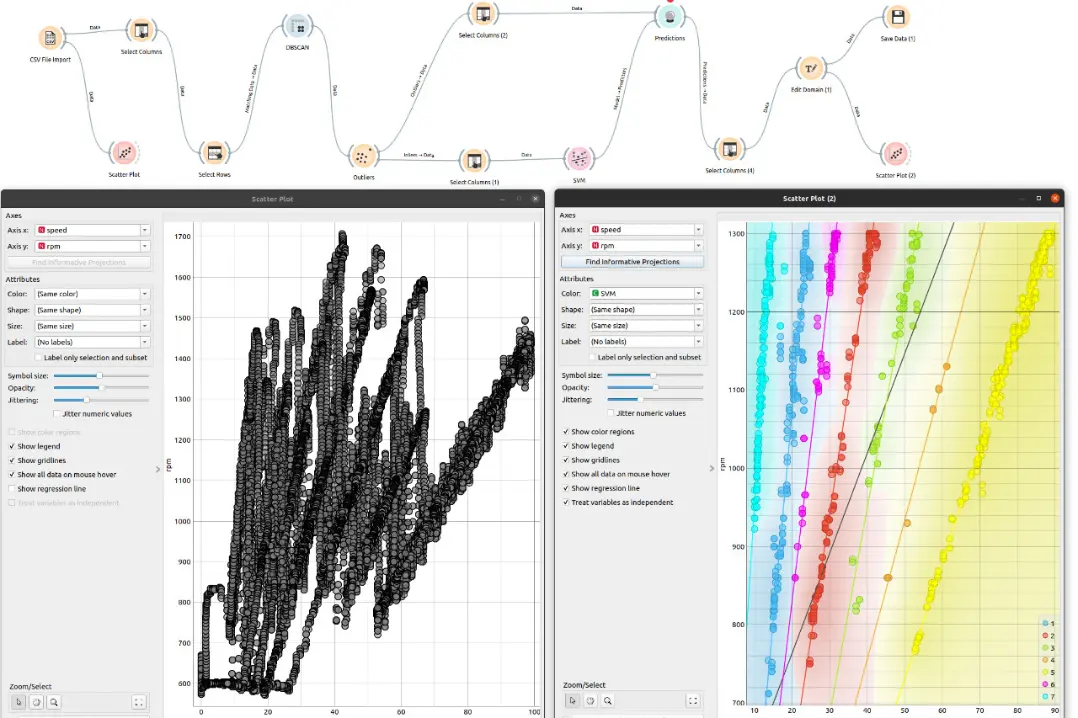Activate zoom magnifier tool in Scatter Plot (2)
1078x718 pixels.
608,701
